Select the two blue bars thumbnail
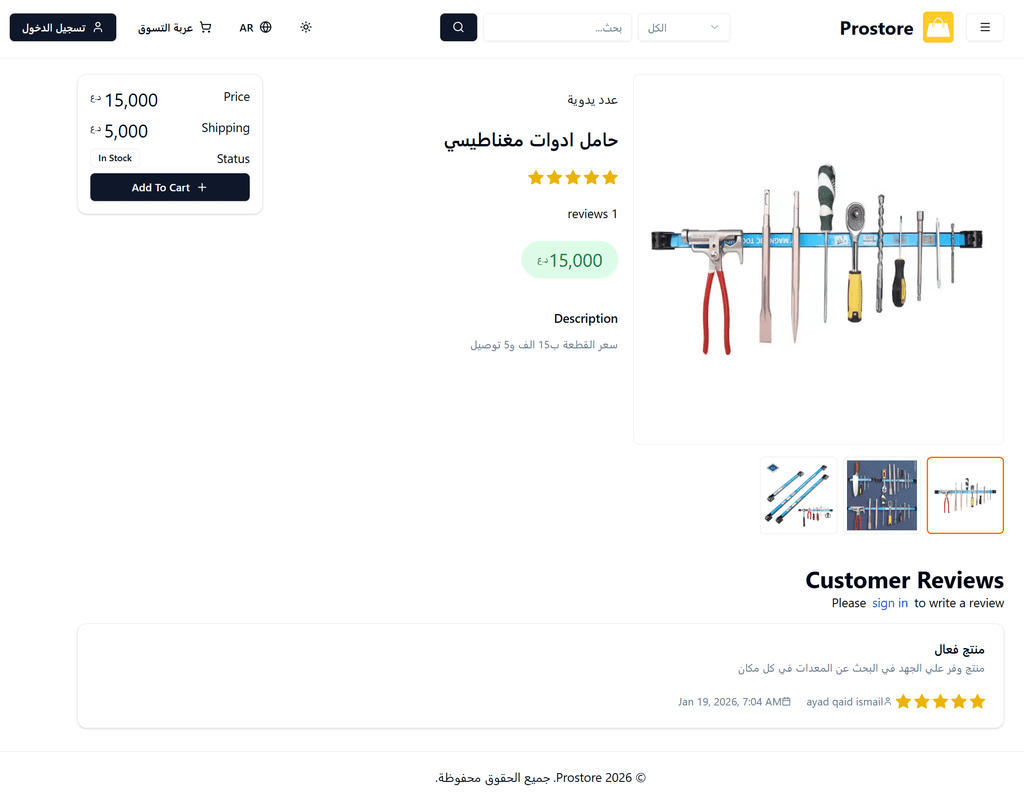 [x=798, y=495]
